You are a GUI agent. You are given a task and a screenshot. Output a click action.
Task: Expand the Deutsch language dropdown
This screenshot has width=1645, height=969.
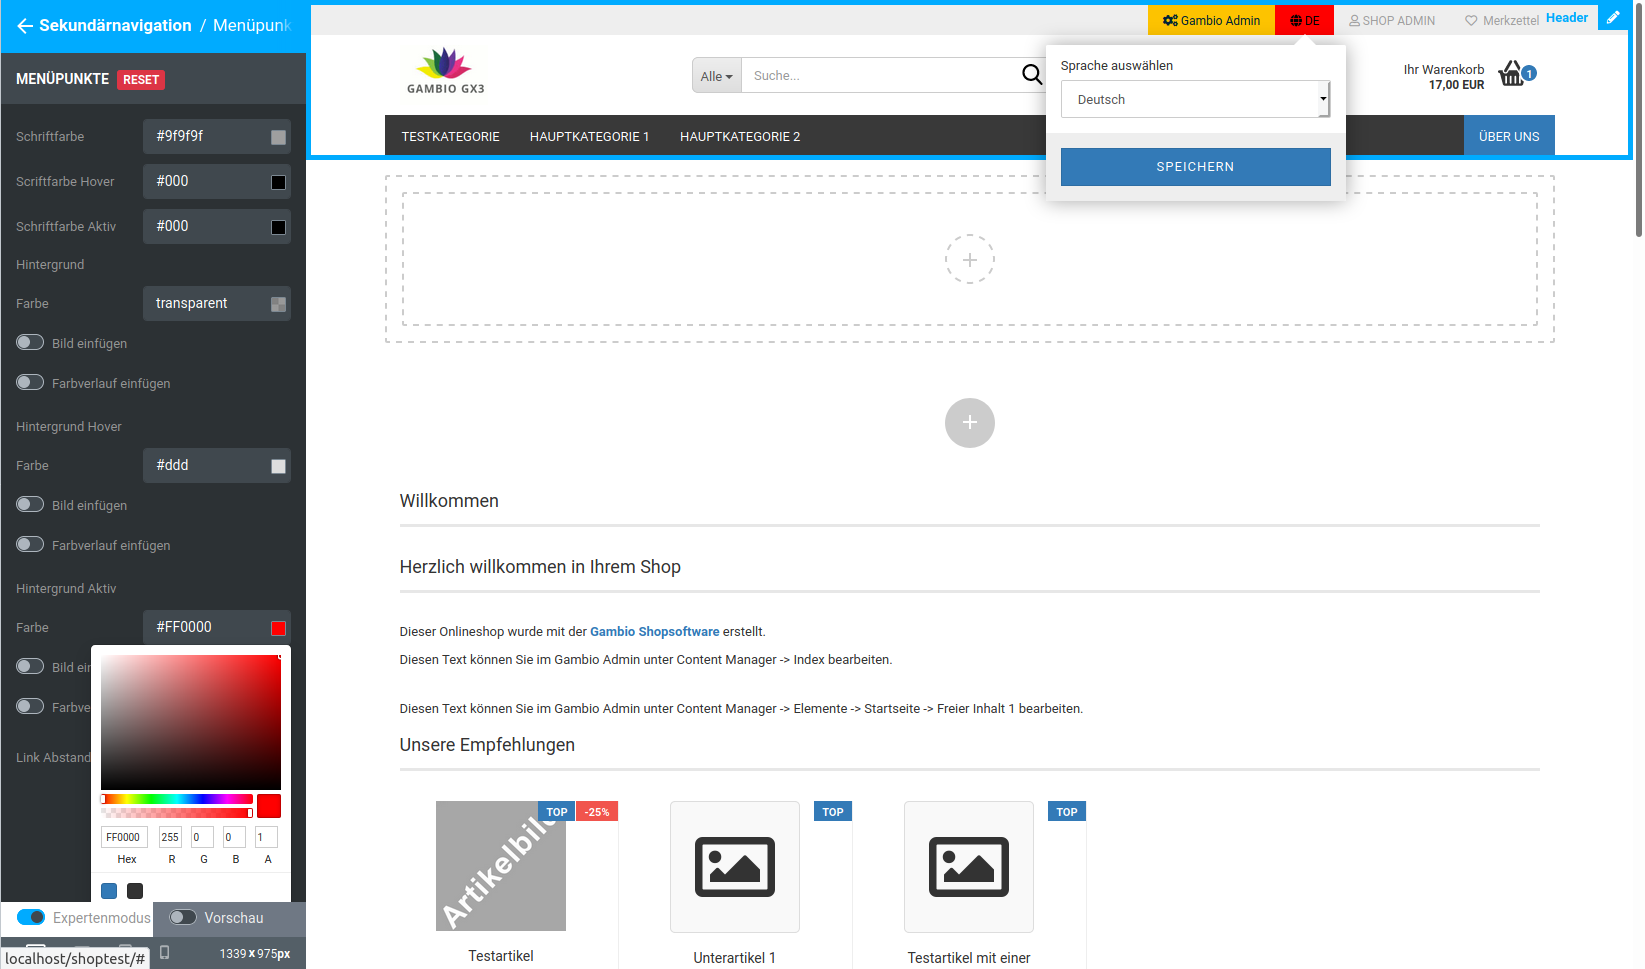tap(1195, 100)
